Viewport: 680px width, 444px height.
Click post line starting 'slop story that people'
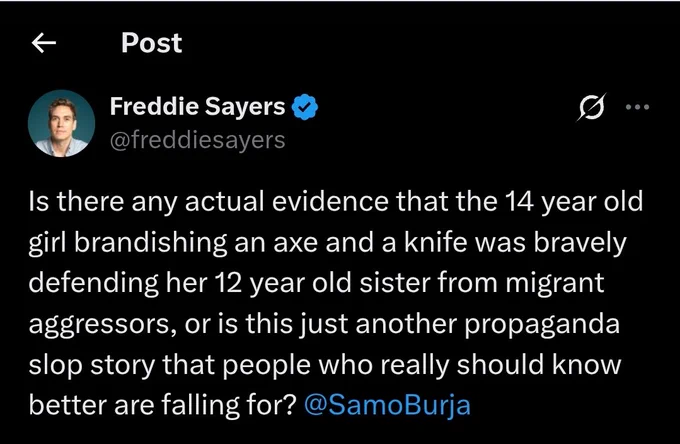325,365
